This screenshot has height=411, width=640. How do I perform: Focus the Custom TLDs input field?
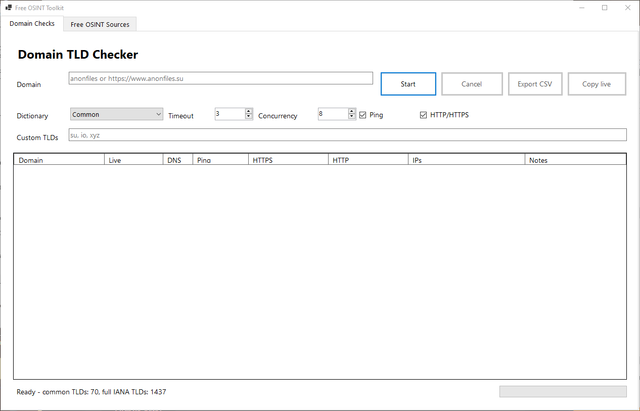pos(348,135)
